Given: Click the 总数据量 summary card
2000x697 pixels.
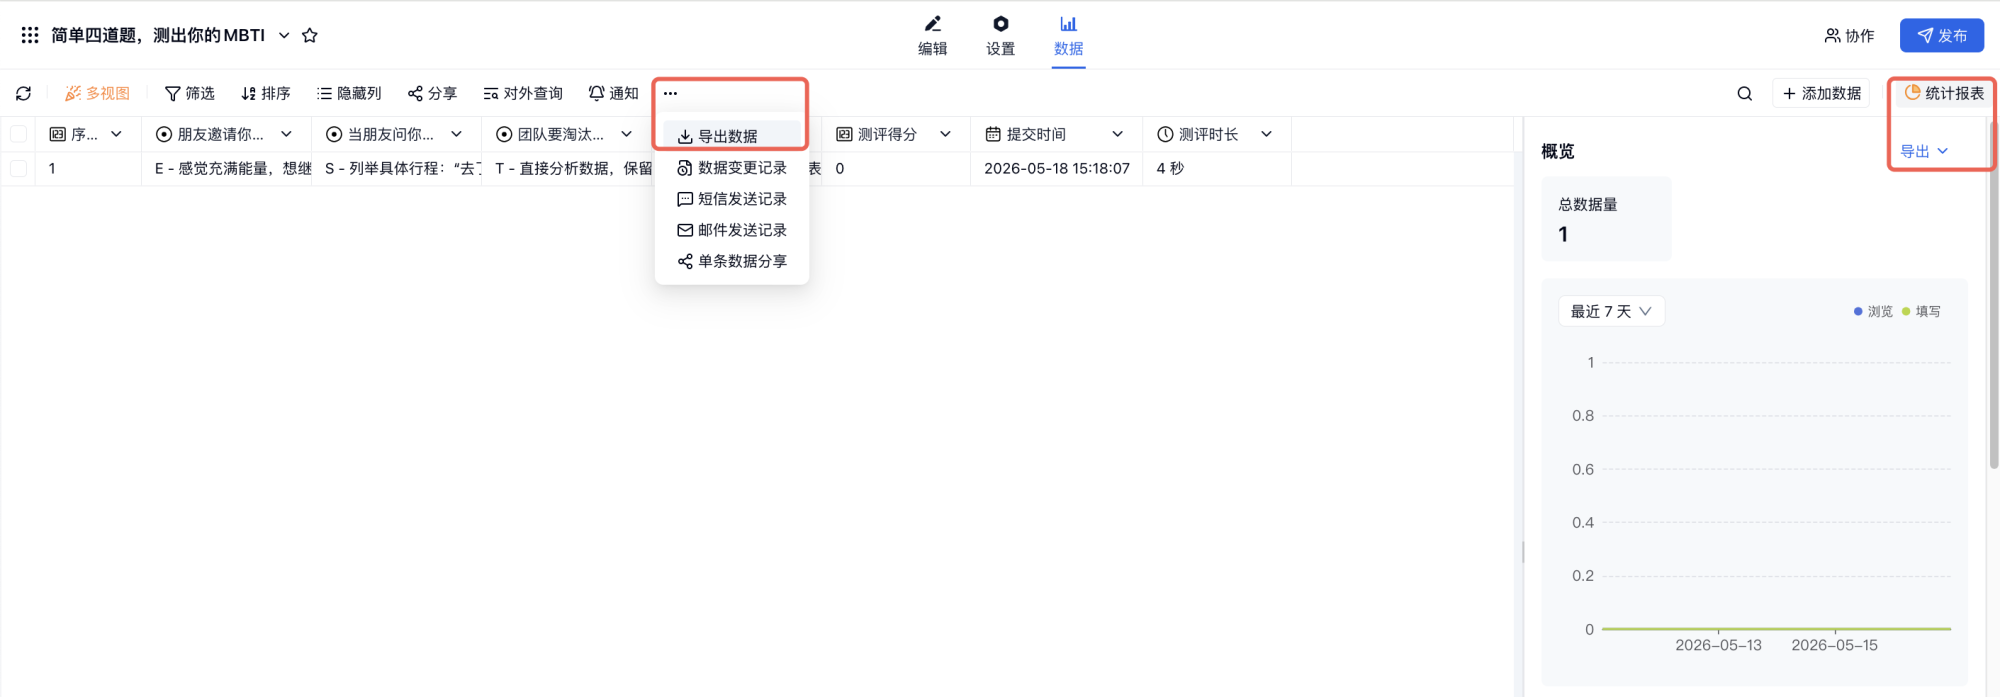Looking at the screenshot, I should (x=1606, y=219).
